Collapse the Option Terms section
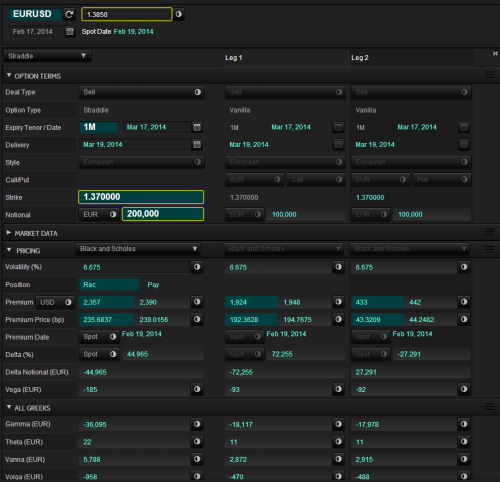This screenshot has height=482, width=500. [x=9, y=75]
